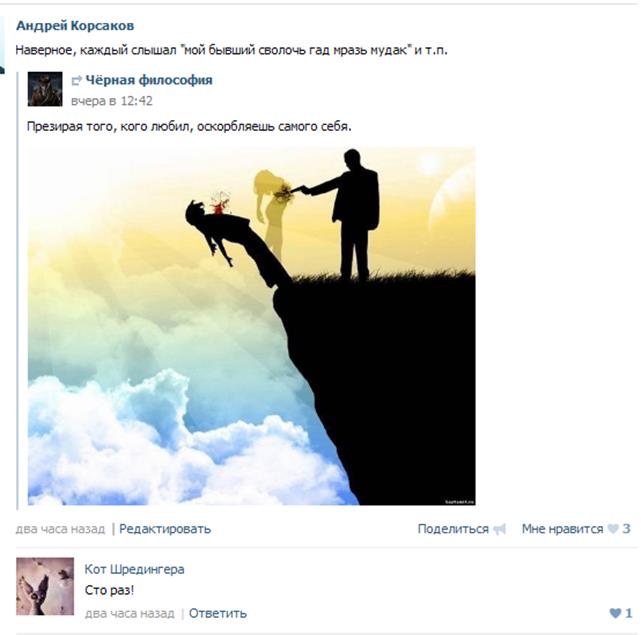This screenshot has width=641, height=635.
Task: Open Кот Шредингера's cat avatar
Action: (45, 586)
